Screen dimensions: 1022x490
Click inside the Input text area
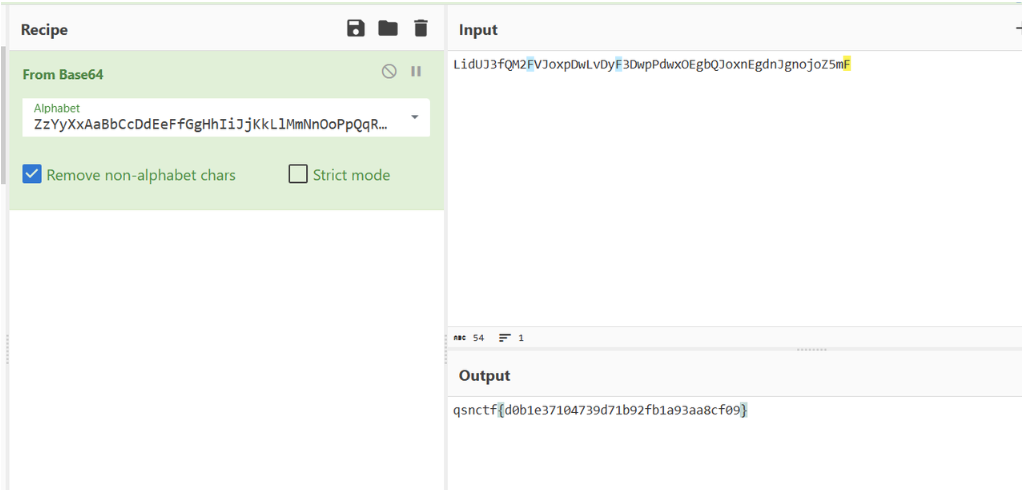[x=730, y=200]
